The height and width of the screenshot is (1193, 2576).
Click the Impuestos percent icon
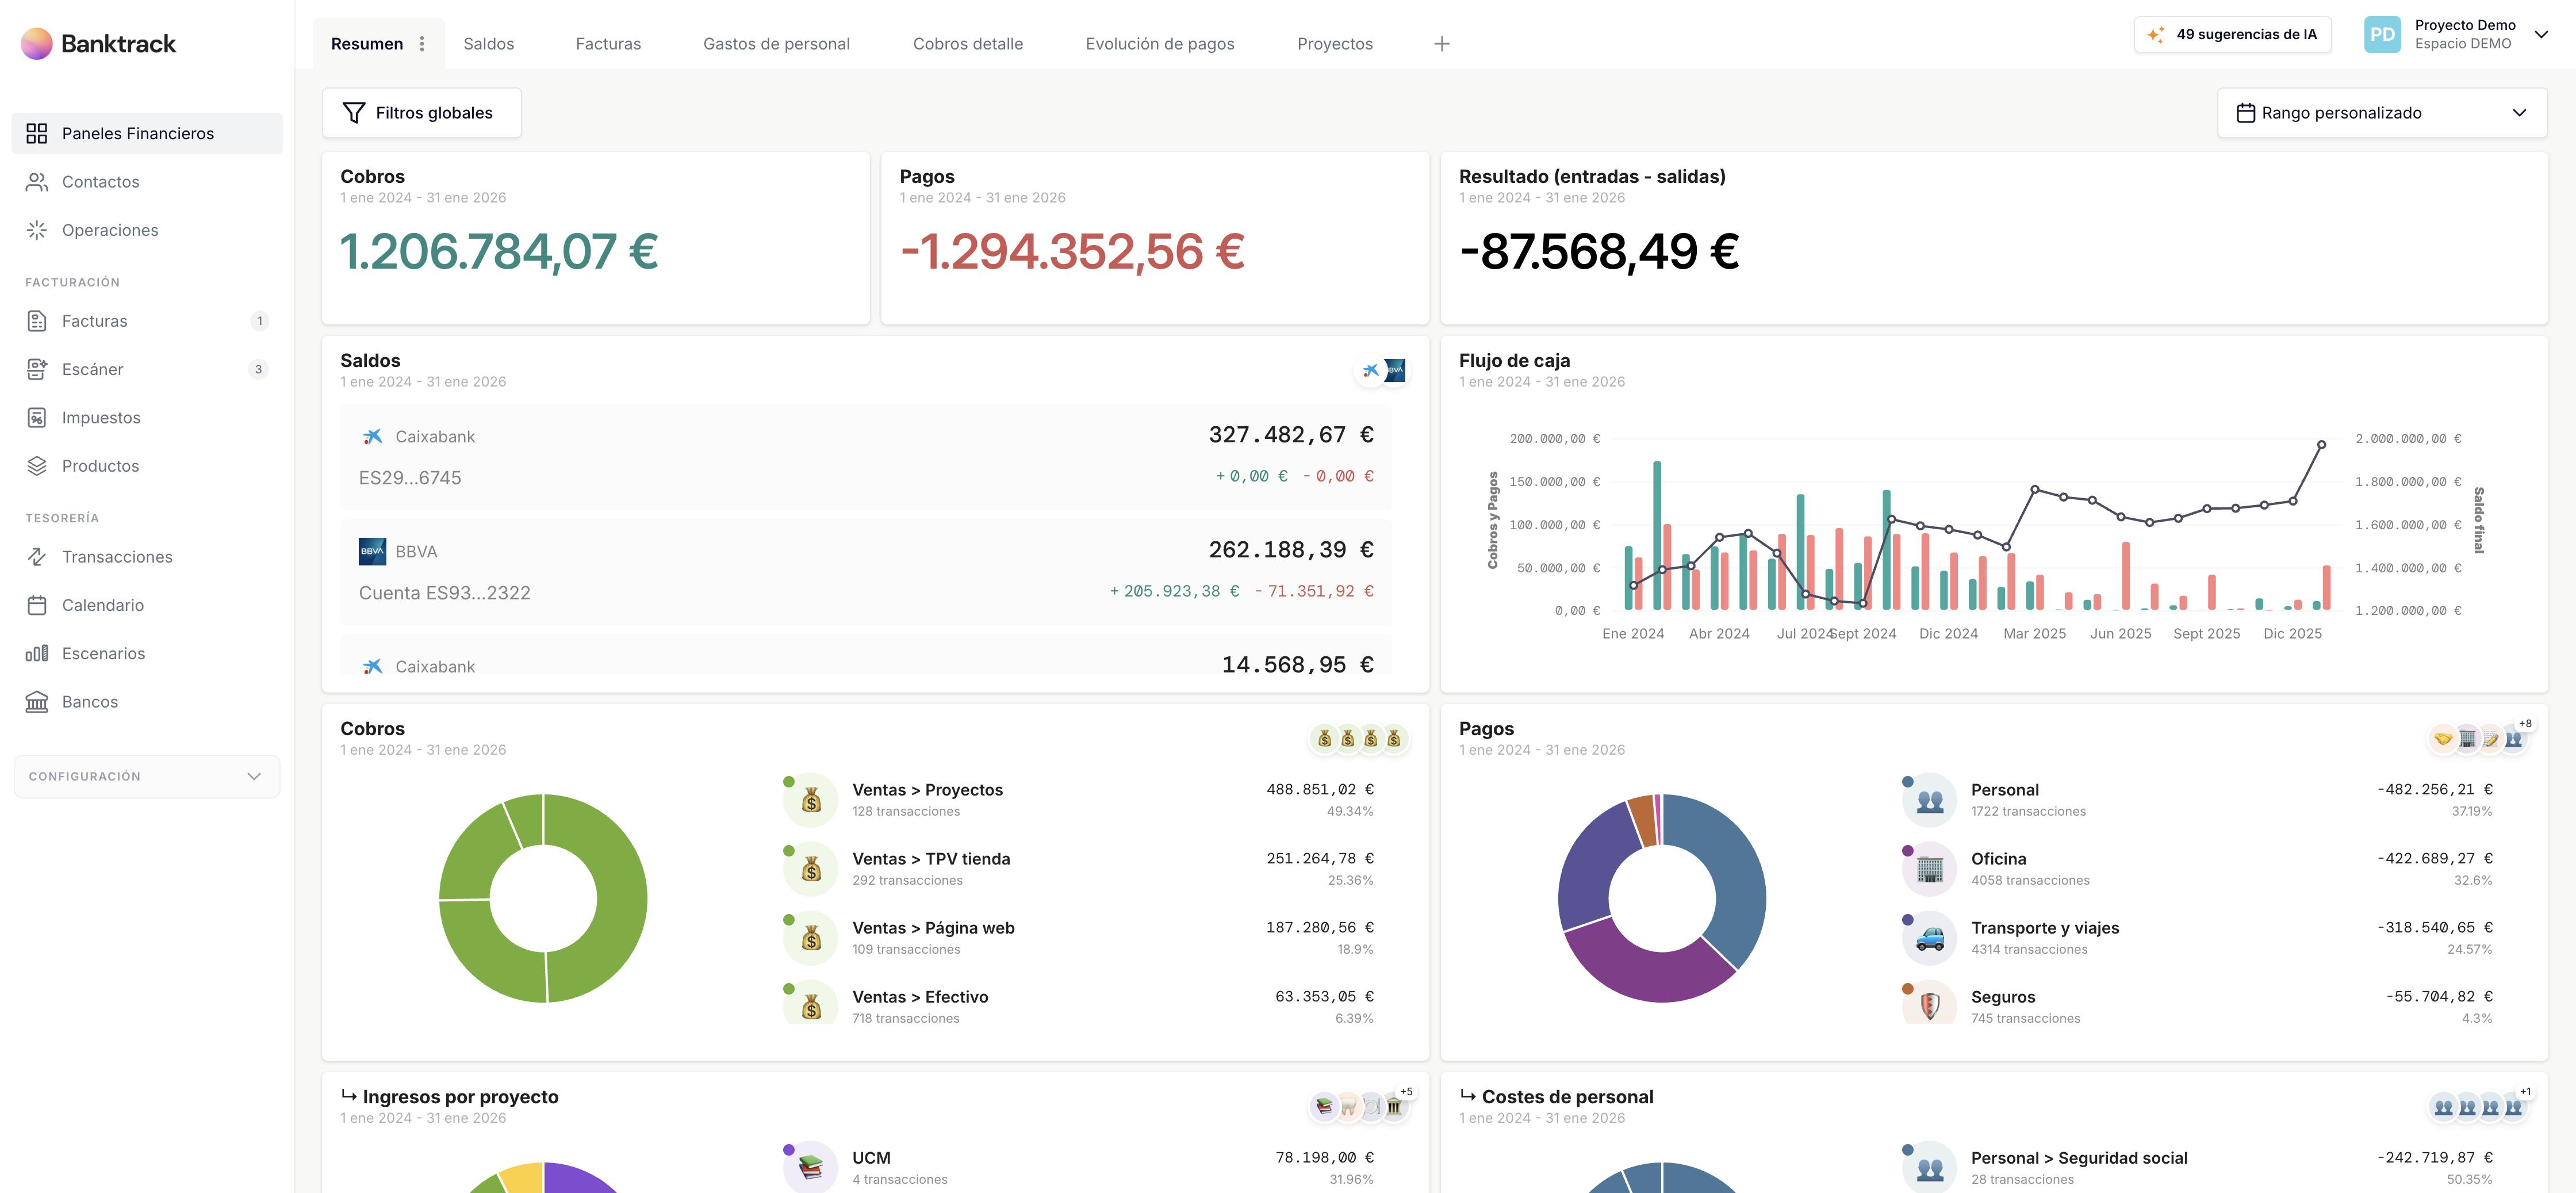coord(37,418)
